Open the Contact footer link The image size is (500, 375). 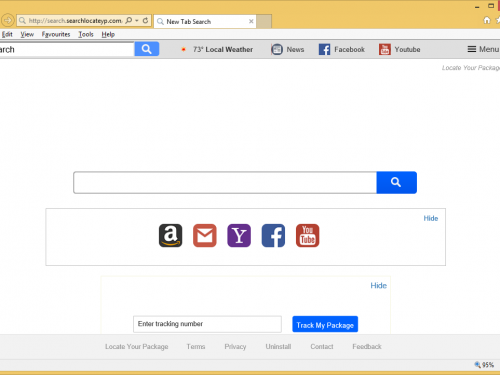pos(322,347)
